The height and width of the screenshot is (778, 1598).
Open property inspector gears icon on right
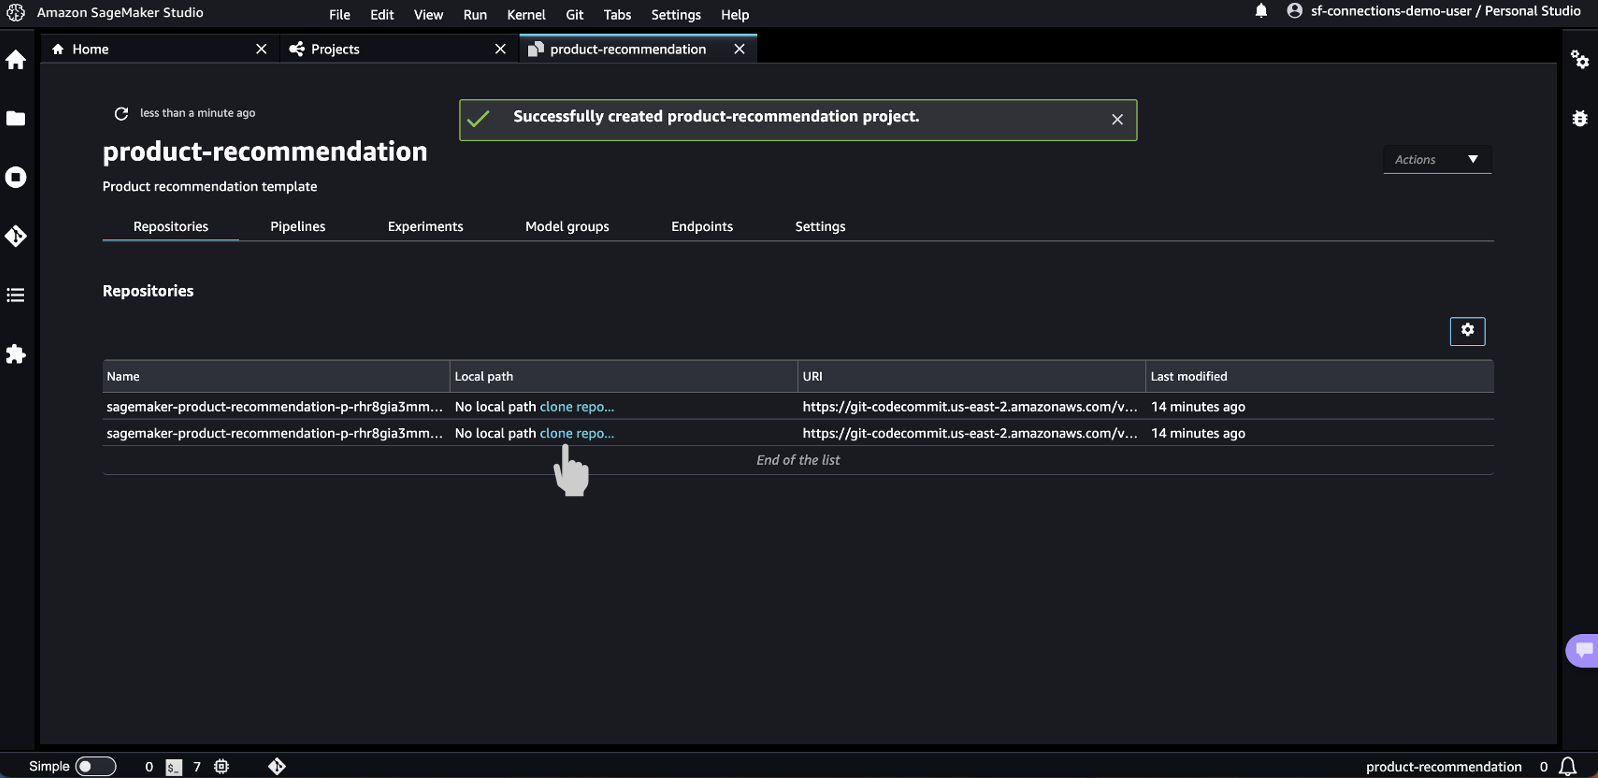click(1580, 60)
